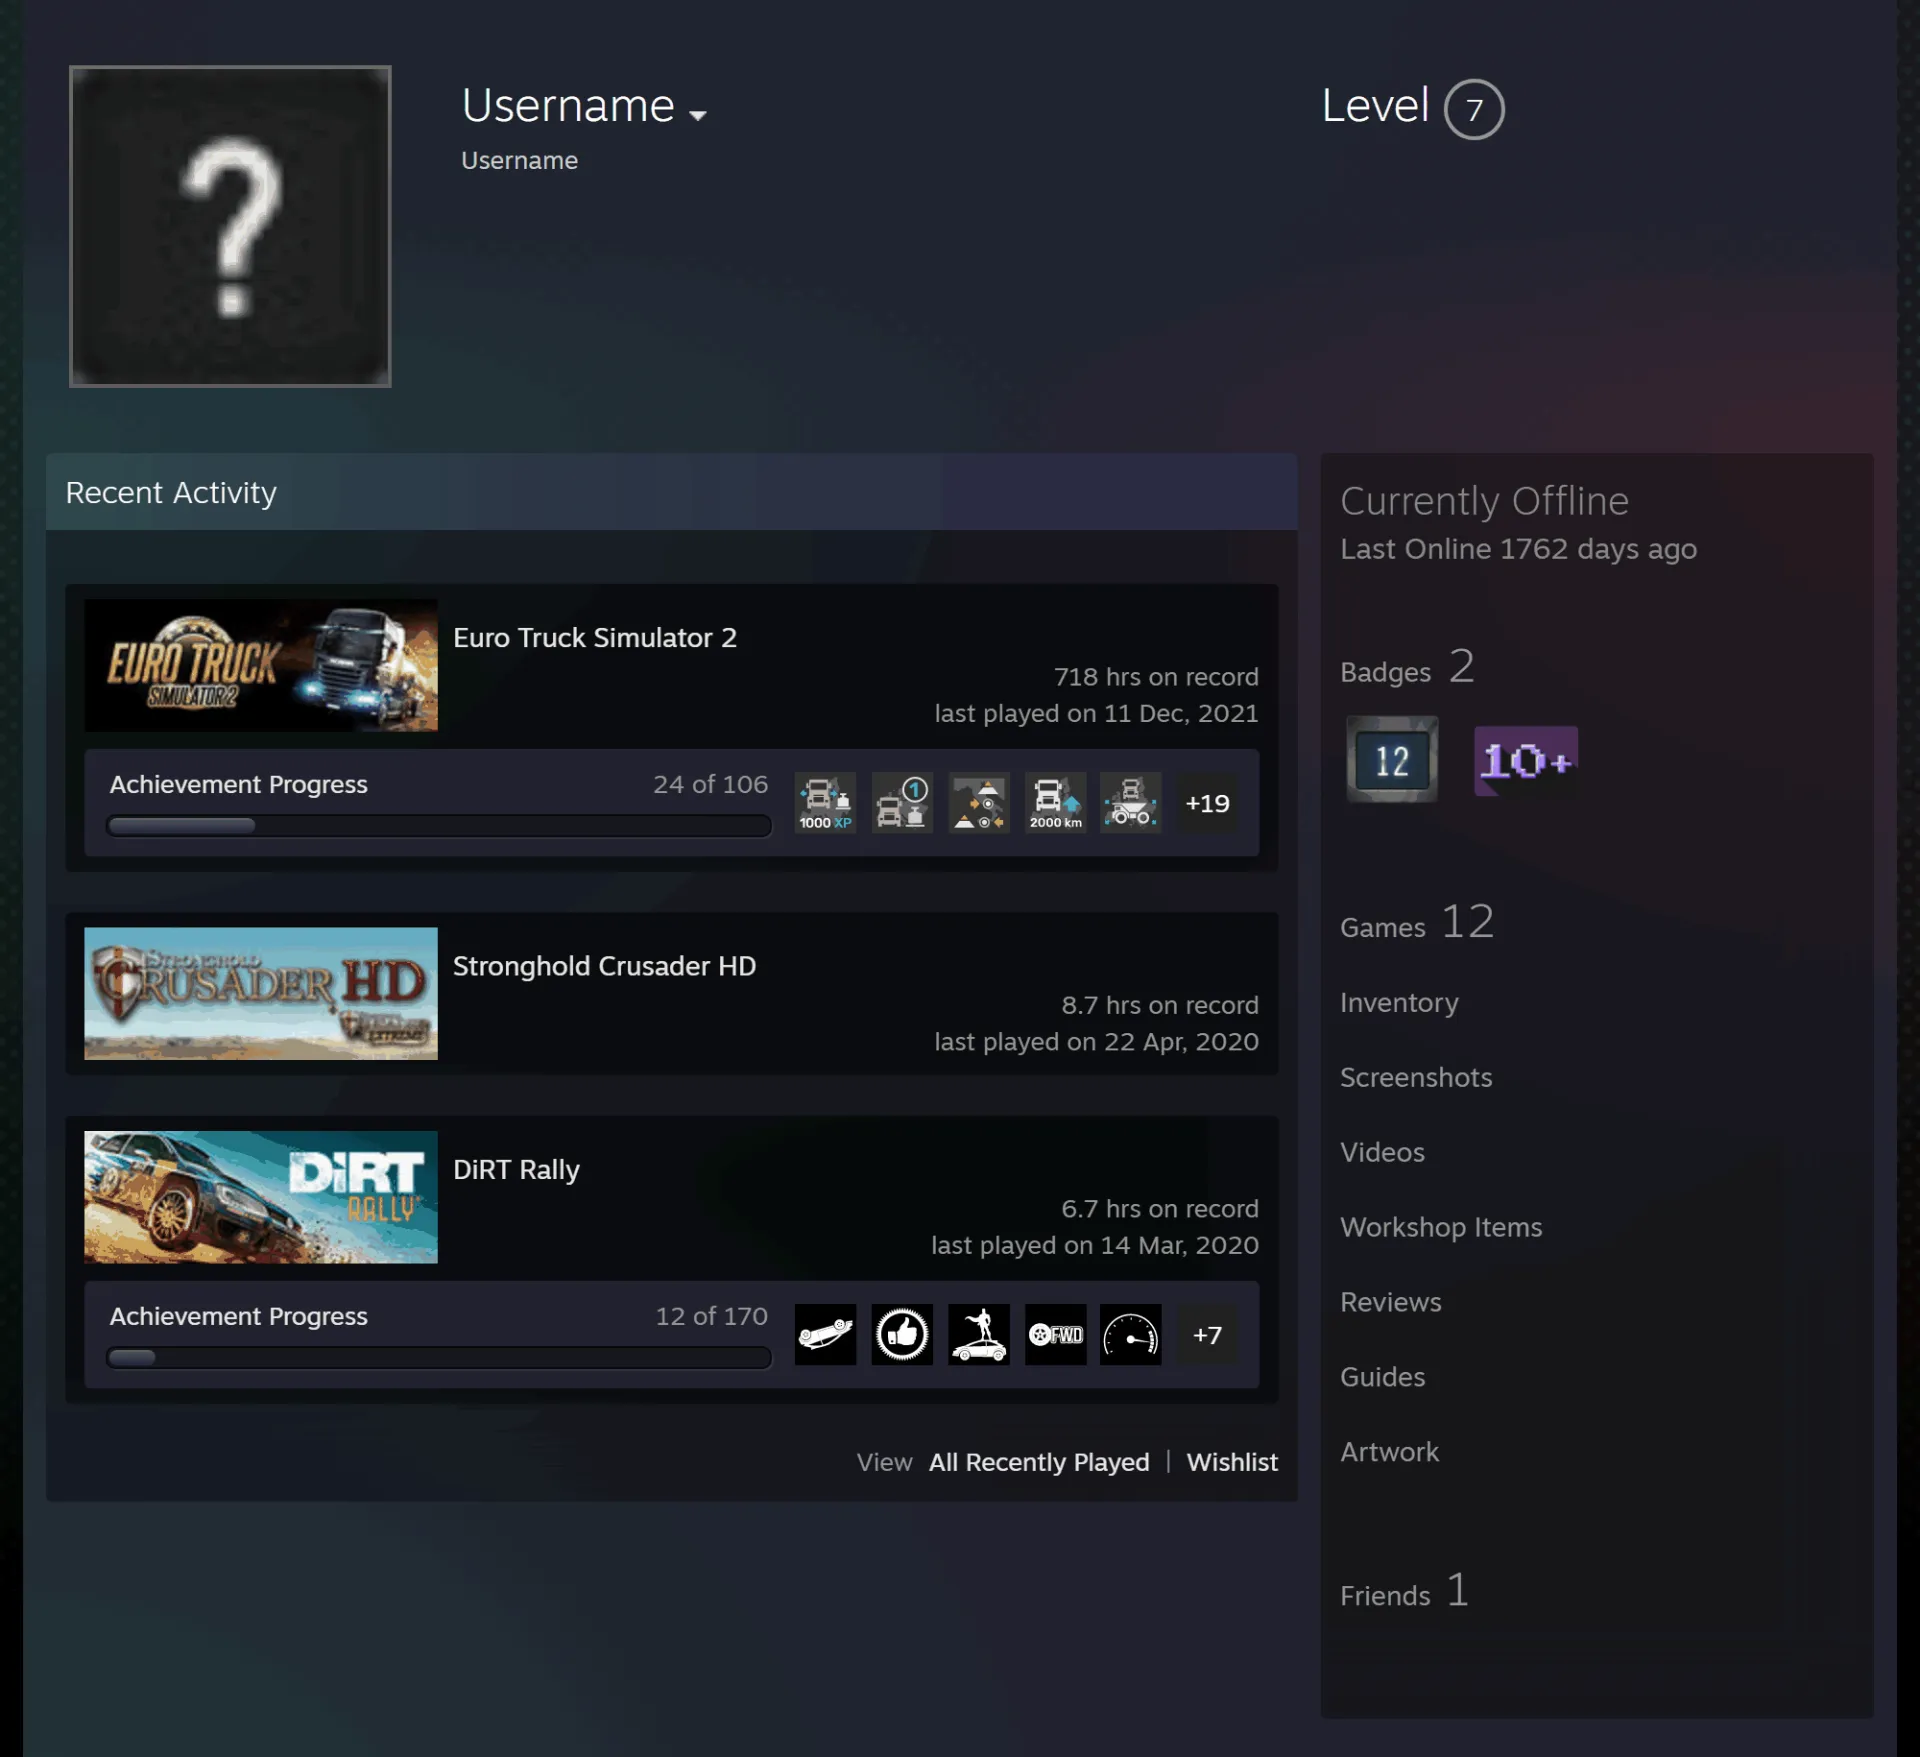Click the 12 games owned badge
The width and height of the screenshot is (1920, 1757).
tap(1392, 760)
